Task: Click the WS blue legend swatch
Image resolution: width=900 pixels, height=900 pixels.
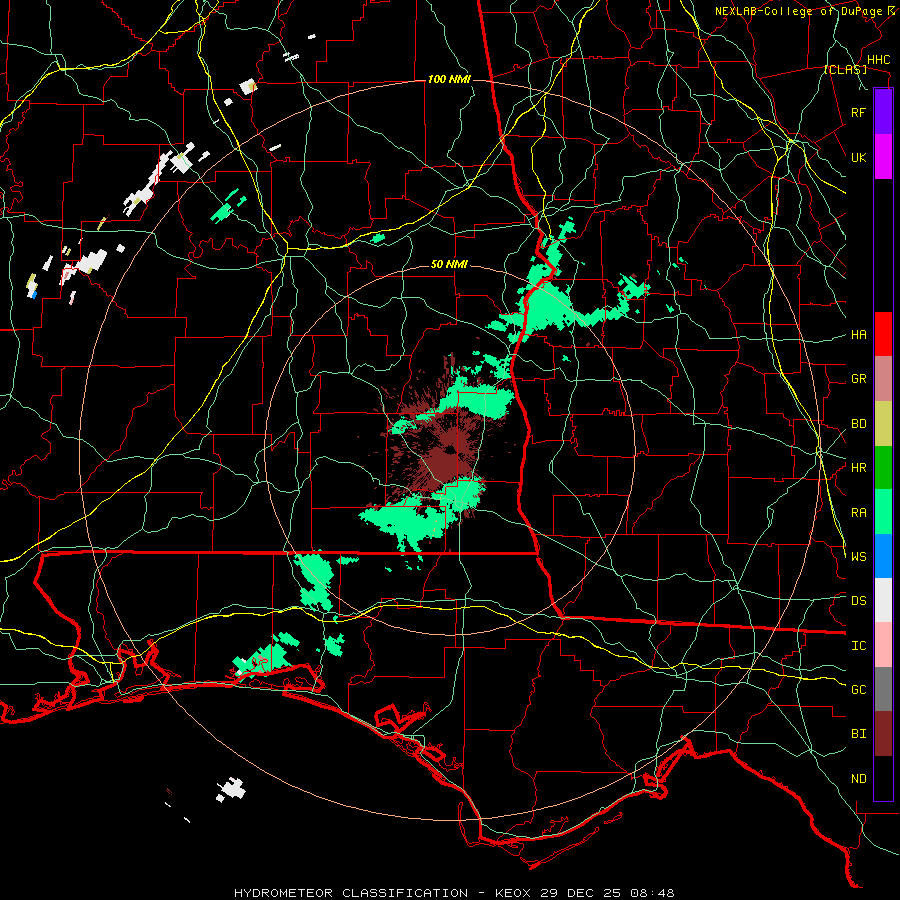Action: point(883,556)
